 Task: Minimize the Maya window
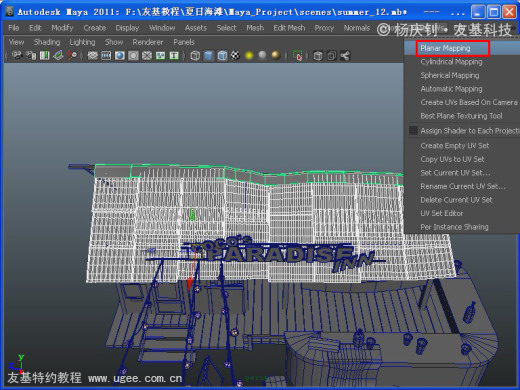click(x=478, y=12)
